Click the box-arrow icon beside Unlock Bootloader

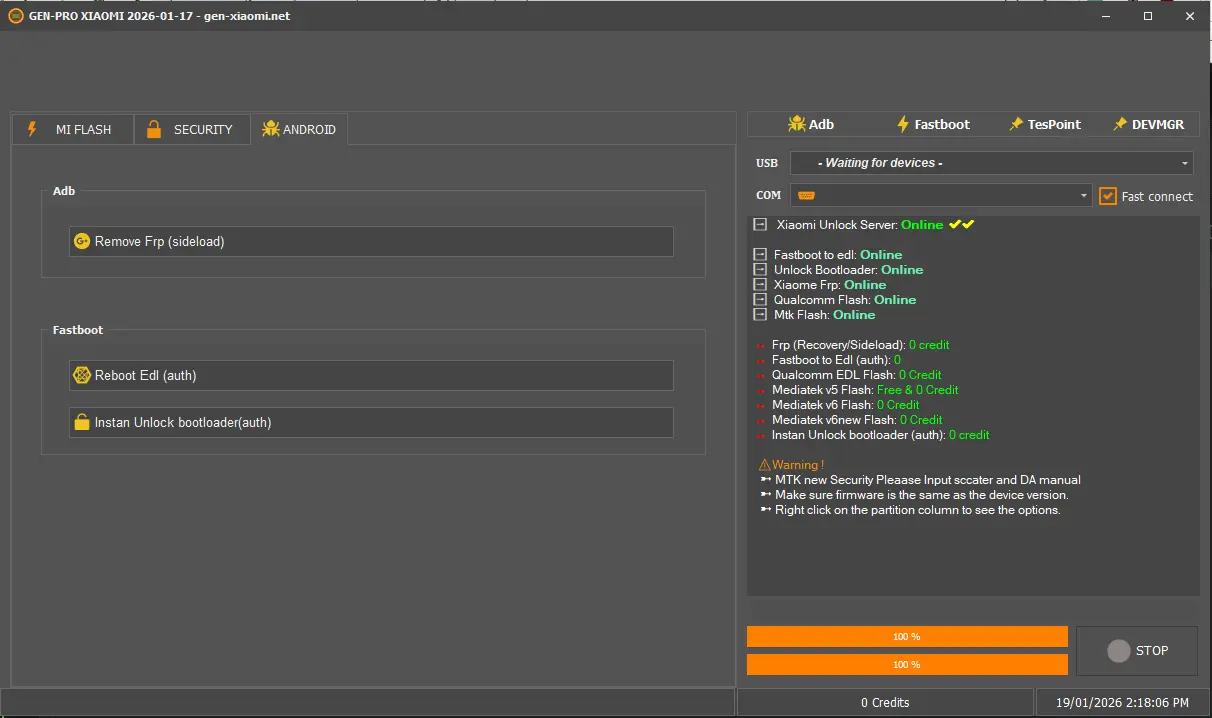760,270
